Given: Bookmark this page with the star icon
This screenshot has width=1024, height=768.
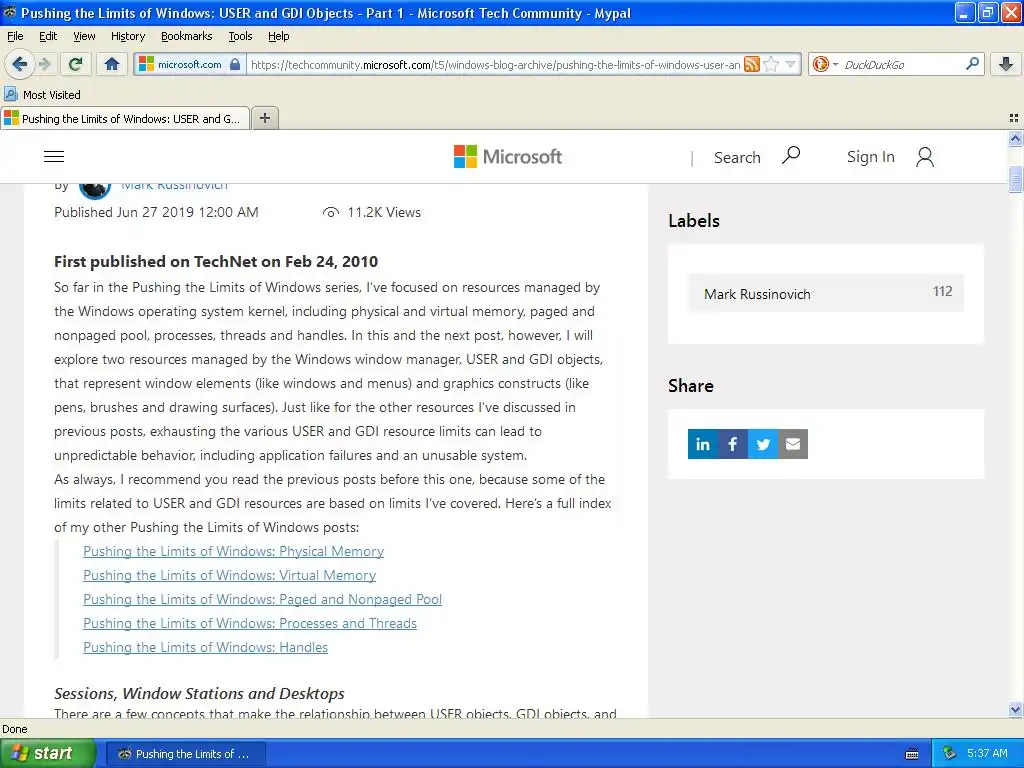Looking at the screenshot, I should click(x=771, y=64).
